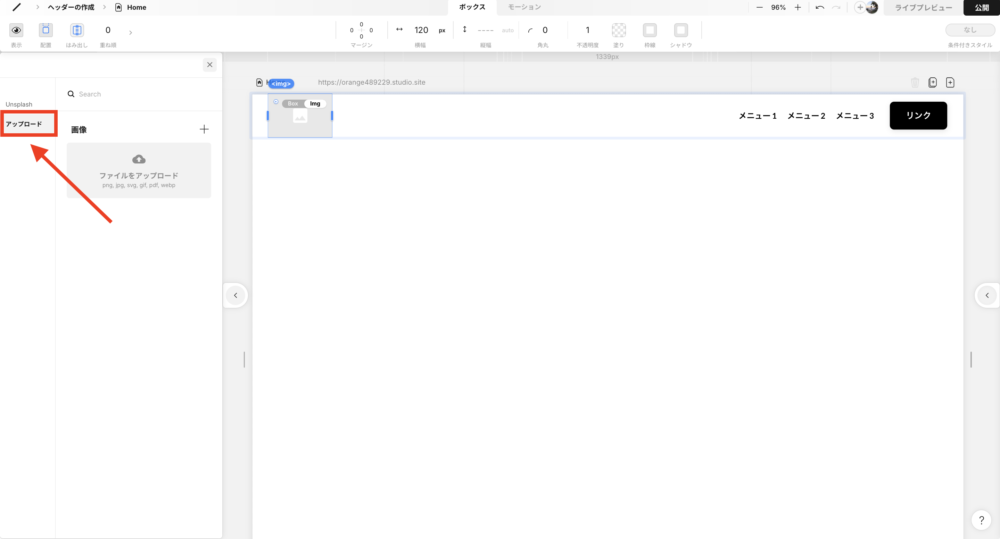Image resolution: width=1000 pixels, height=539 pixels.
Task: Add new page with plus-page icon
Action: tap(950, 82)
